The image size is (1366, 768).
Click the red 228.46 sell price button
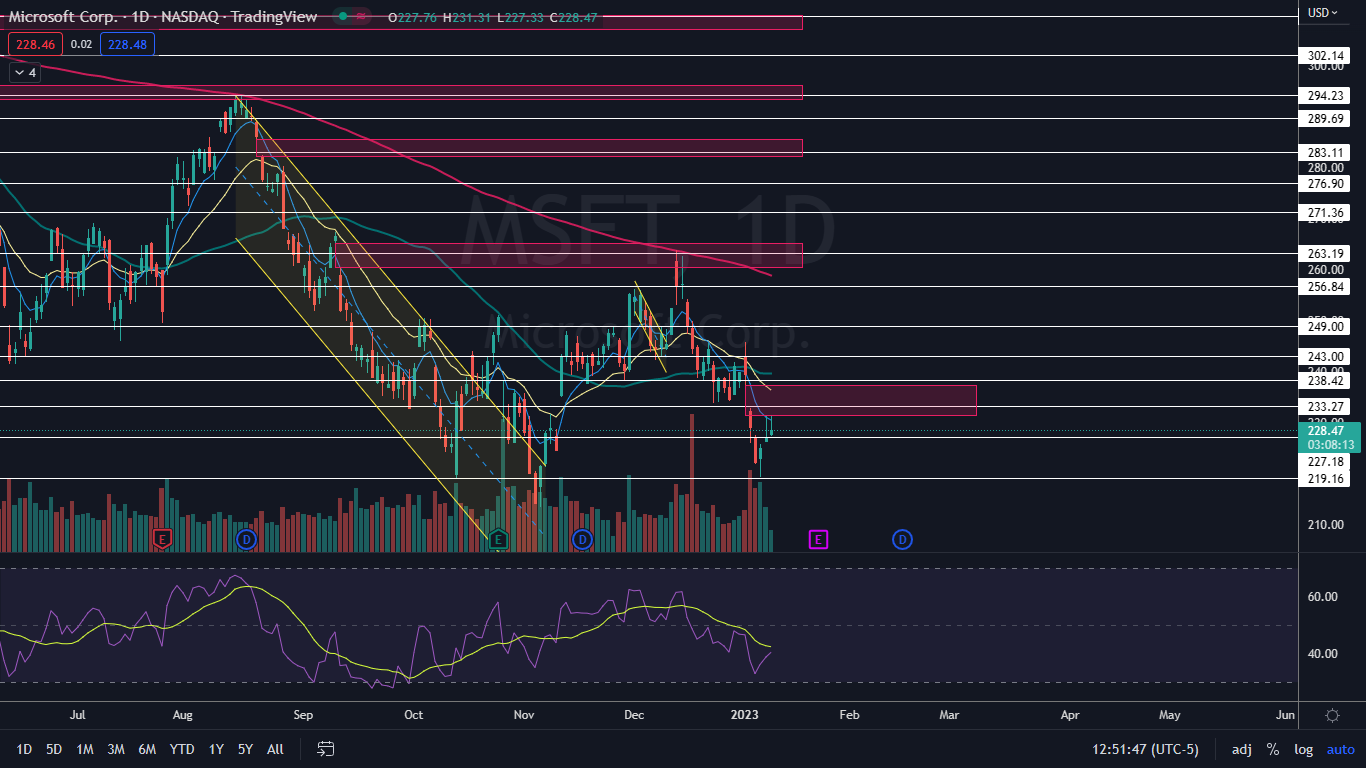35,44
